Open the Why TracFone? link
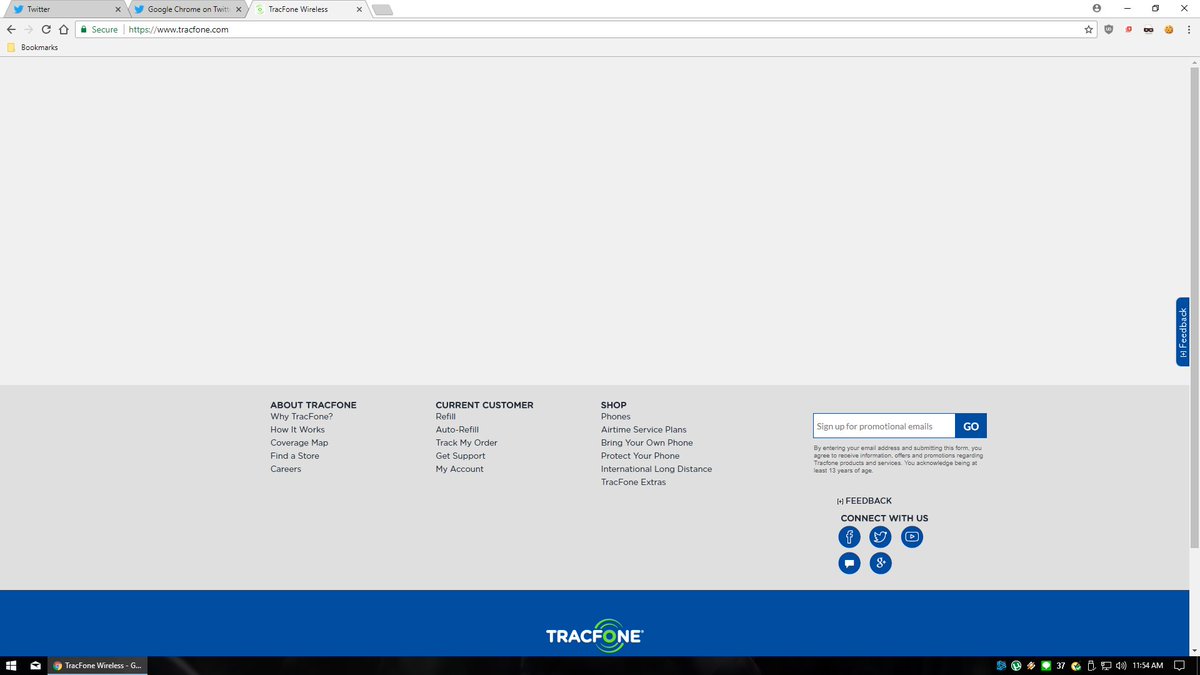Screen dimensions: 1200x675 point(301,417)
